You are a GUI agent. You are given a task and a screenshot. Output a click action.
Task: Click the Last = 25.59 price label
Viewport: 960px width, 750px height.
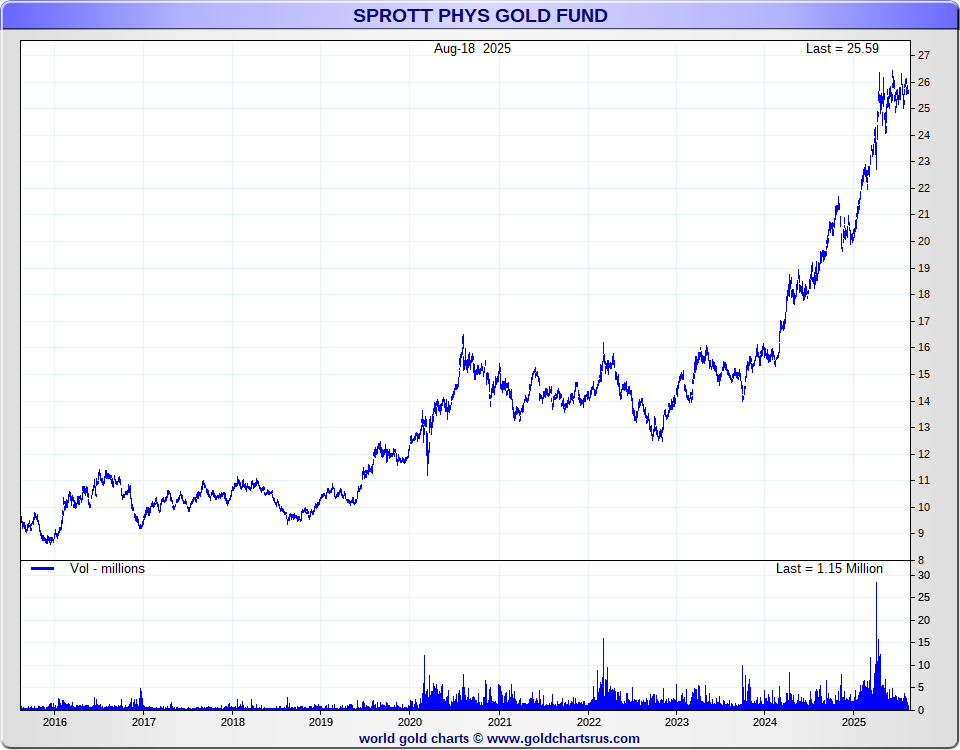point(842,48)
